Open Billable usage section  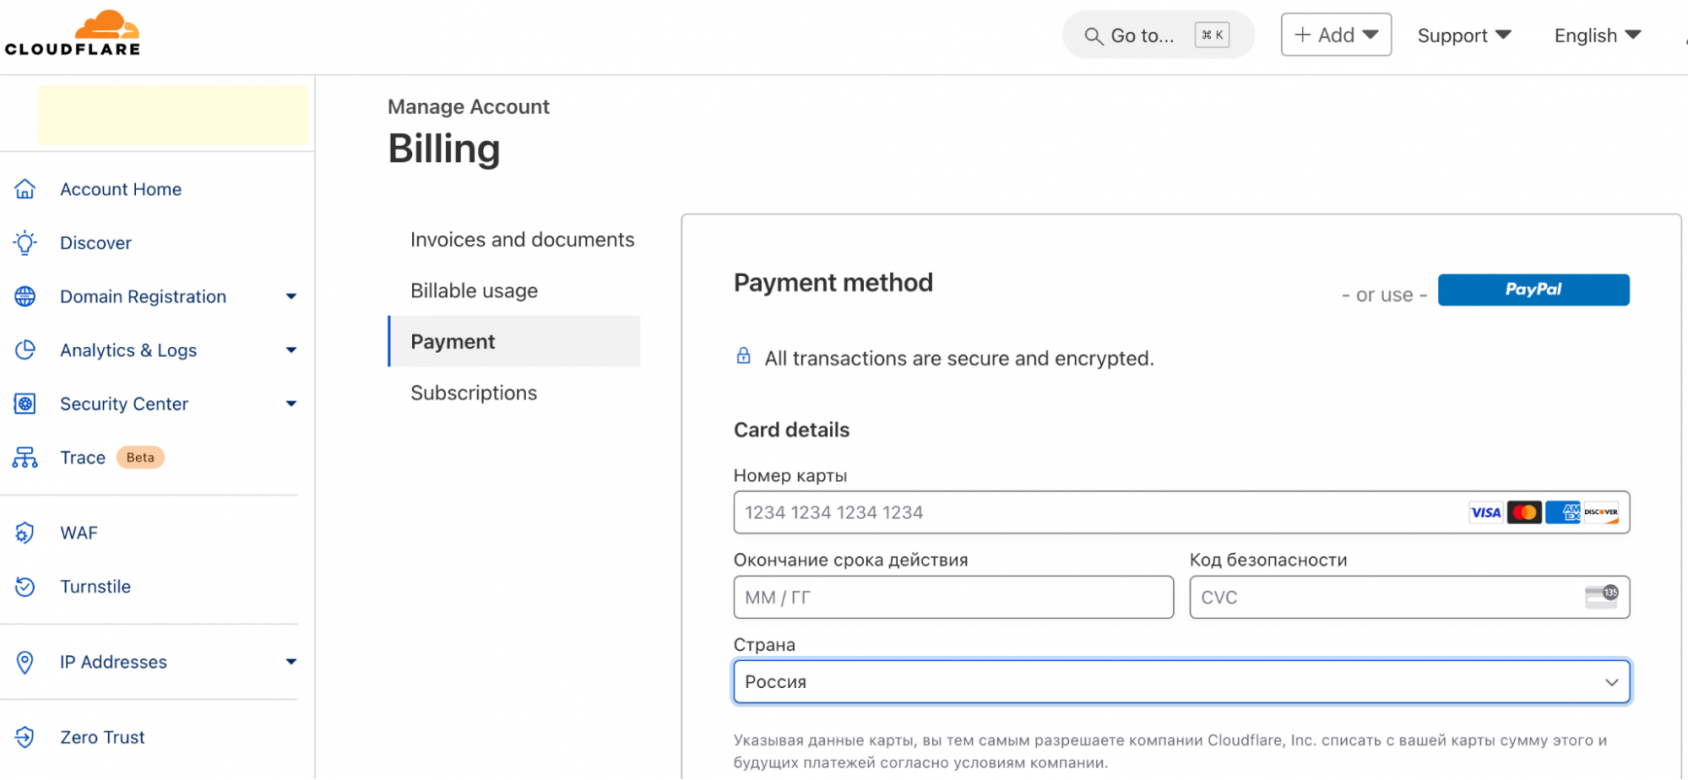474,291
